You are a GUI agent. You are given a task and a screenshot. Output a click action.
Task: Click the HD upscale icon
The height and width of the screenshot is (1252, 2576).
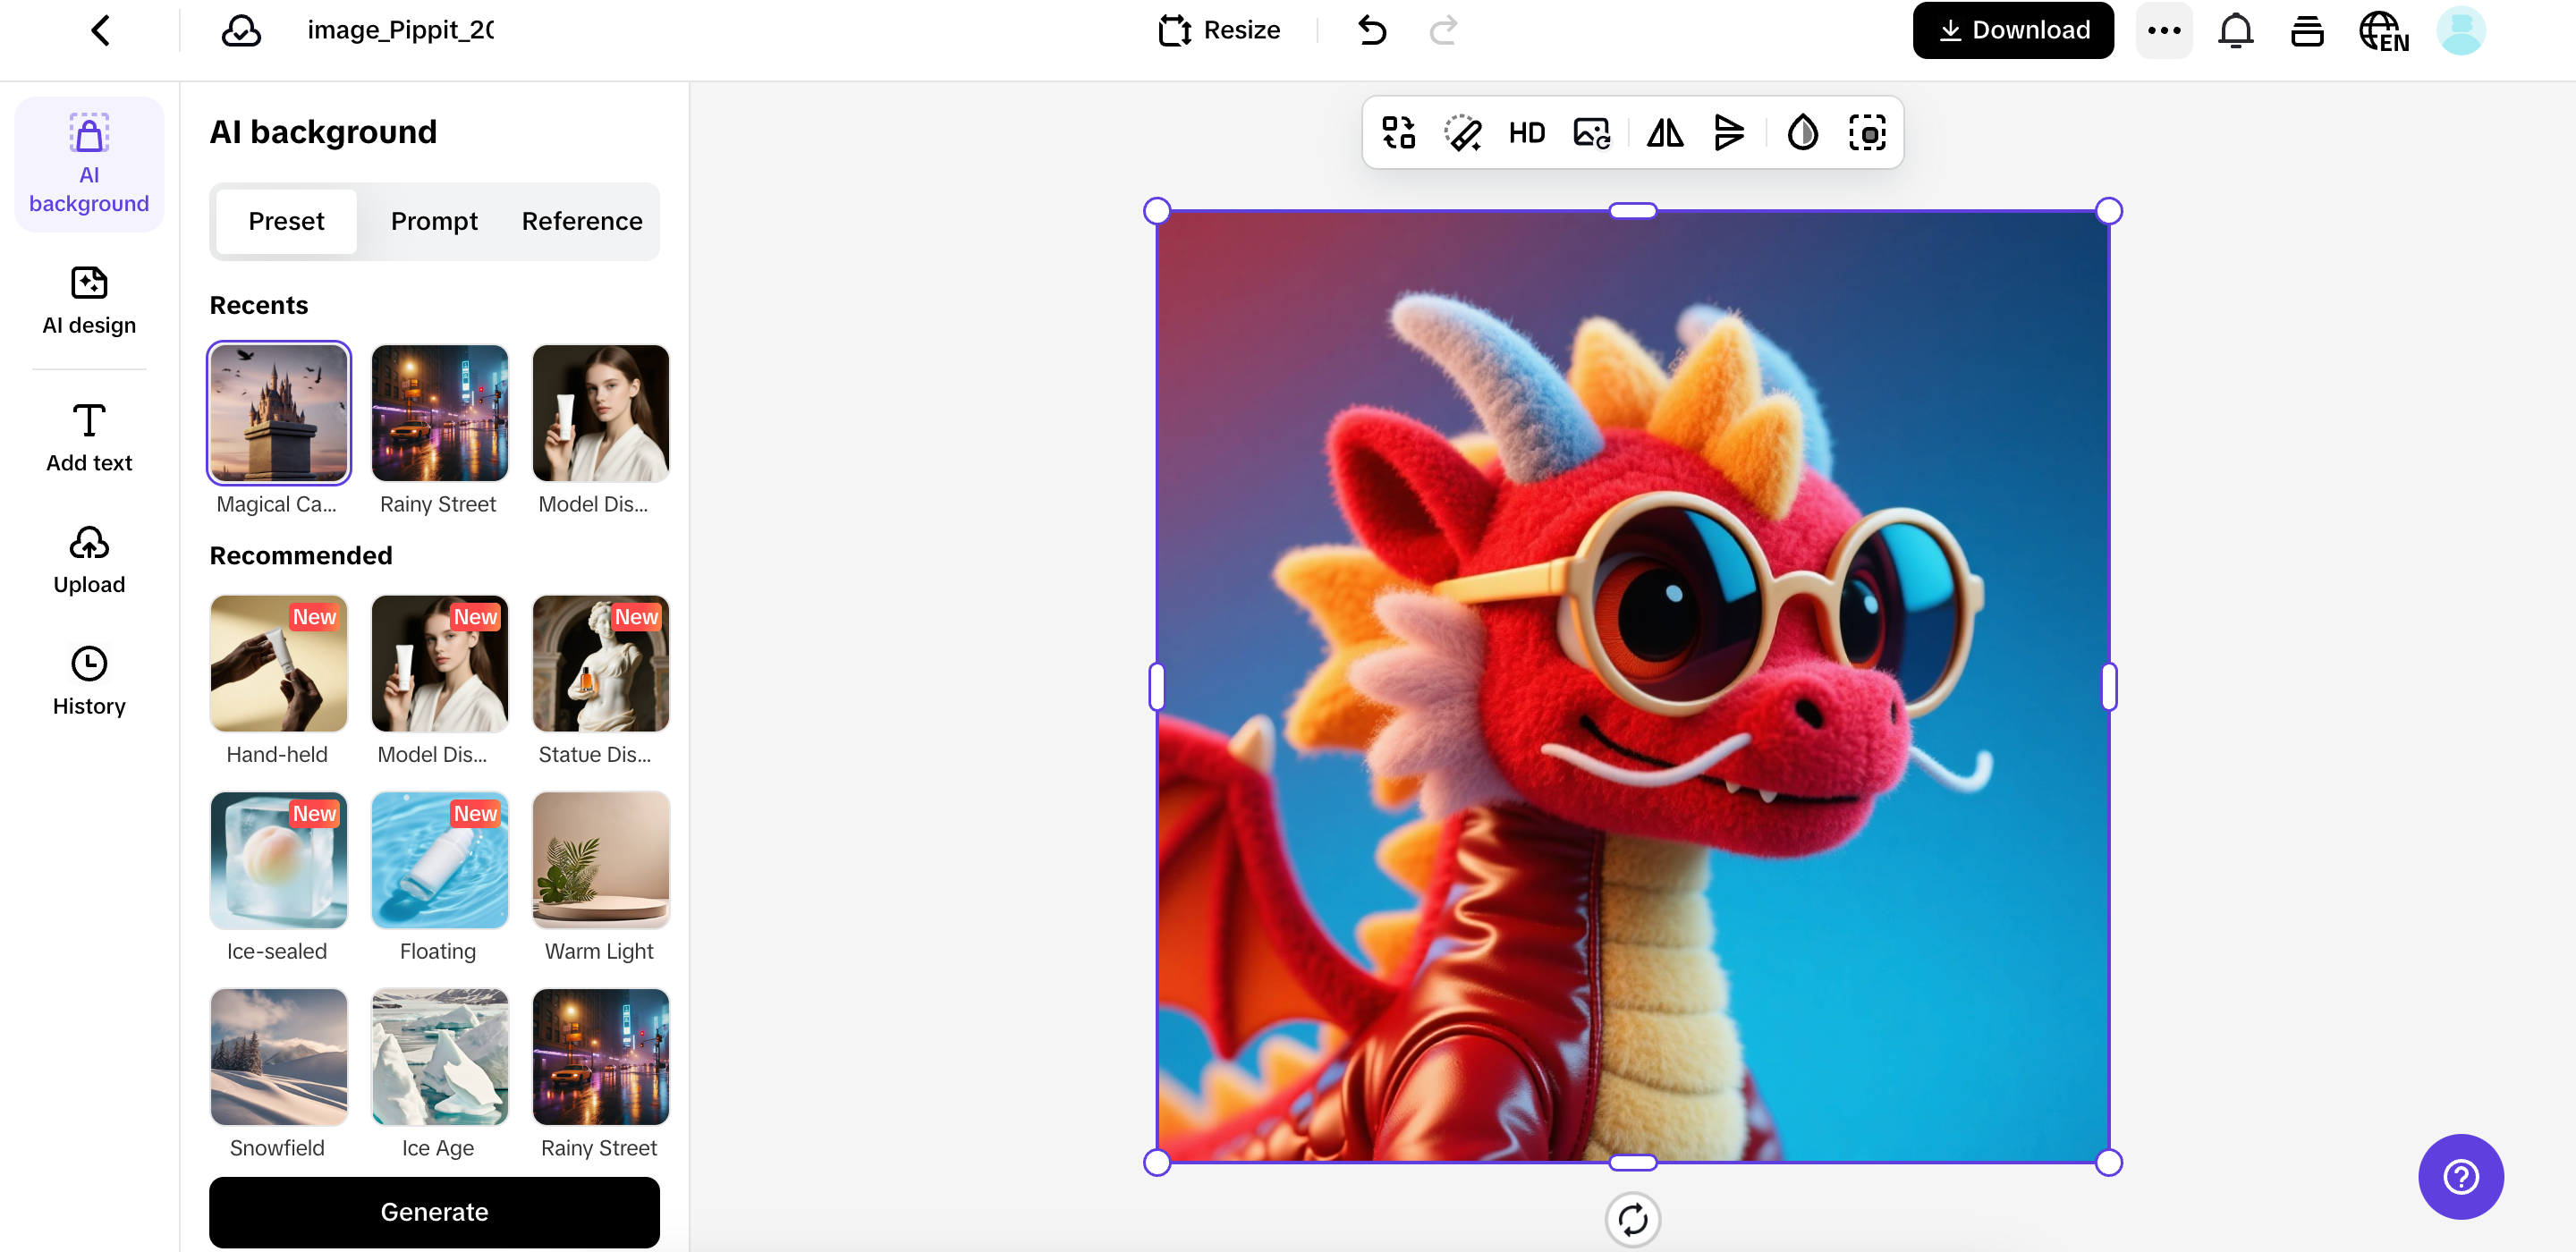click(1526, 133)
